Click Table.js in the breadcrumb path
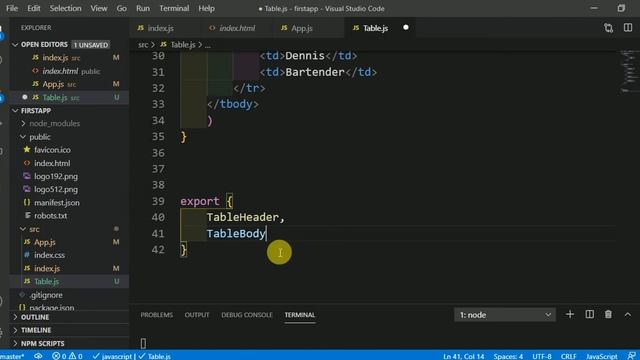This screenshot has height=360, width=640. [182, 44]
